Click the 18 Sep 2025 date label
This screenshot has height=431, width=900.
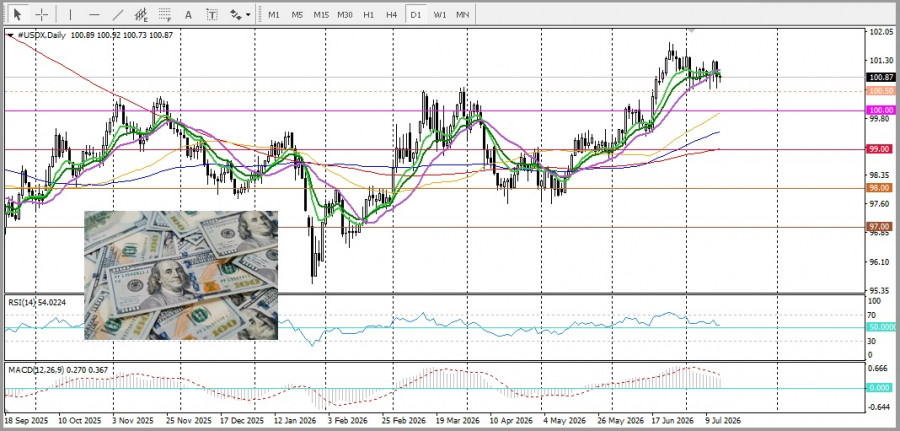(24, 420)
